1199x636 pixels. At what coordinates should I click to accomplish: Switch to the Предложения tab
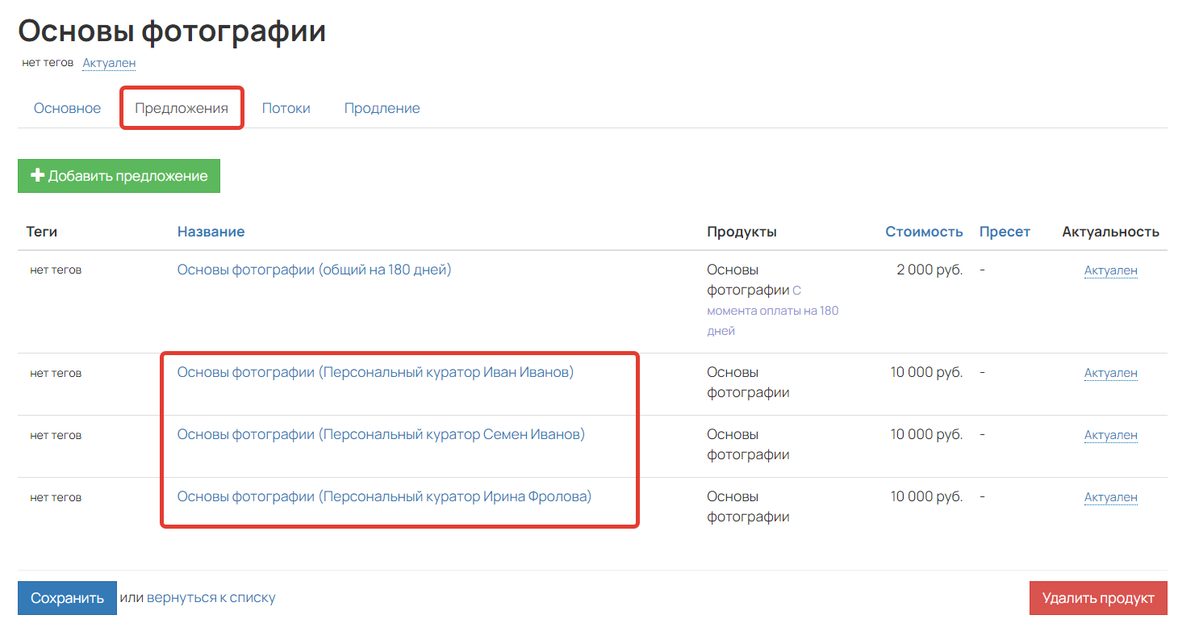(181, 108)
